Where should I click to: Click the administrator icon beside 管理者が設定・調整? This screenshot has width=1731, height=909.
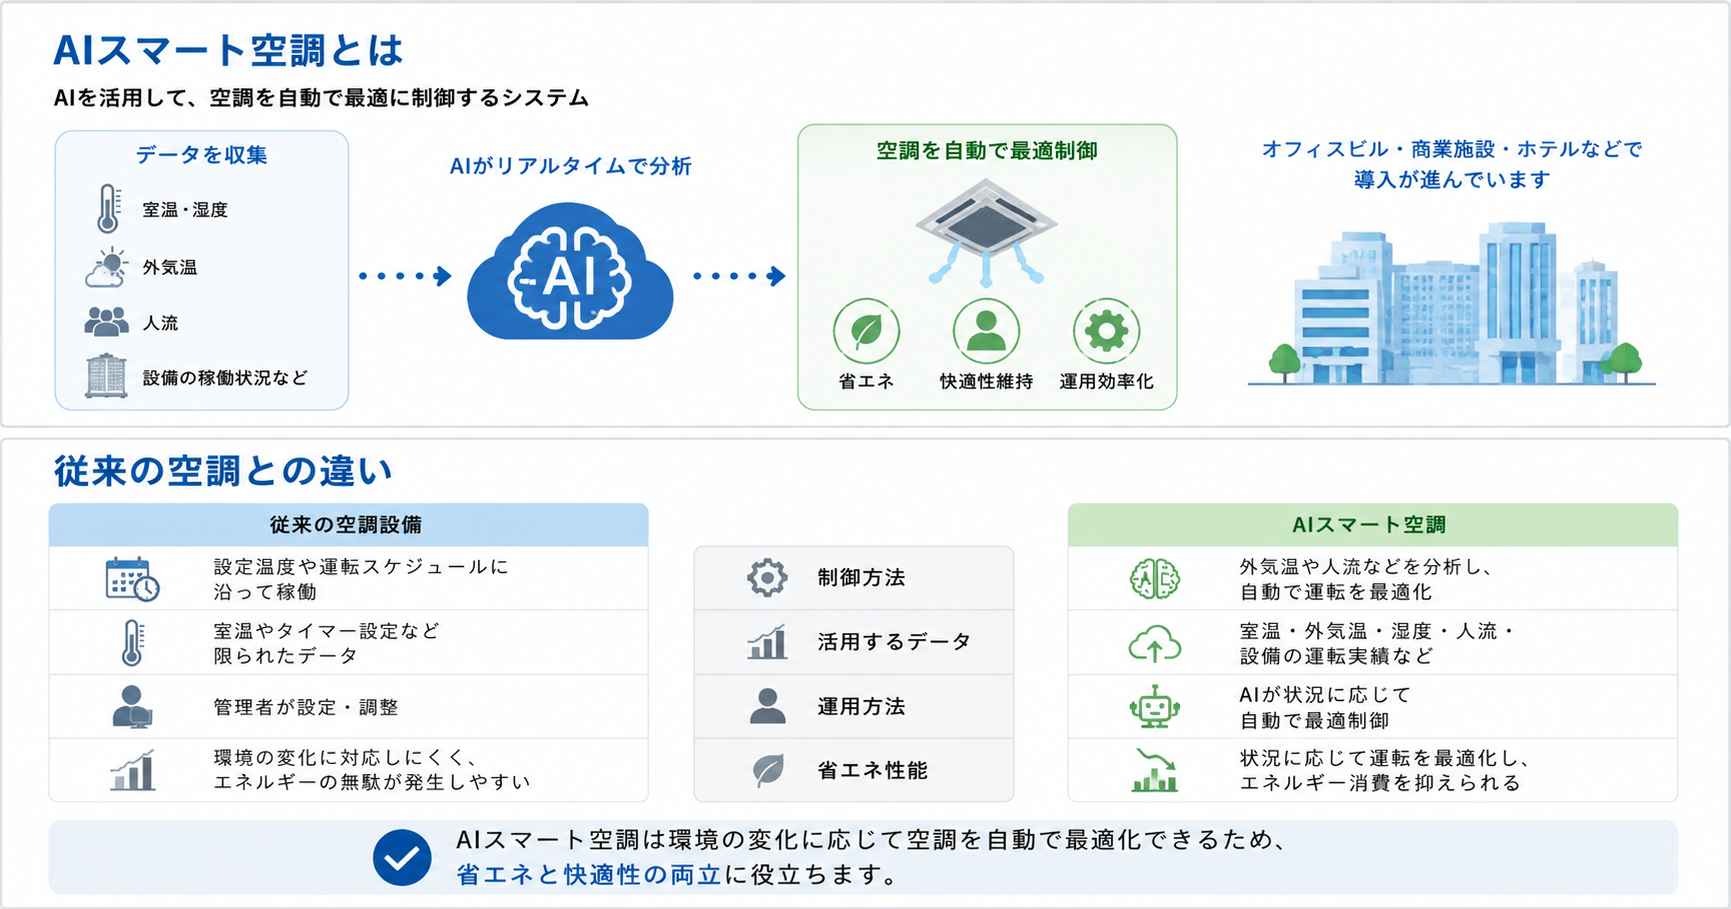pos(132,707)
